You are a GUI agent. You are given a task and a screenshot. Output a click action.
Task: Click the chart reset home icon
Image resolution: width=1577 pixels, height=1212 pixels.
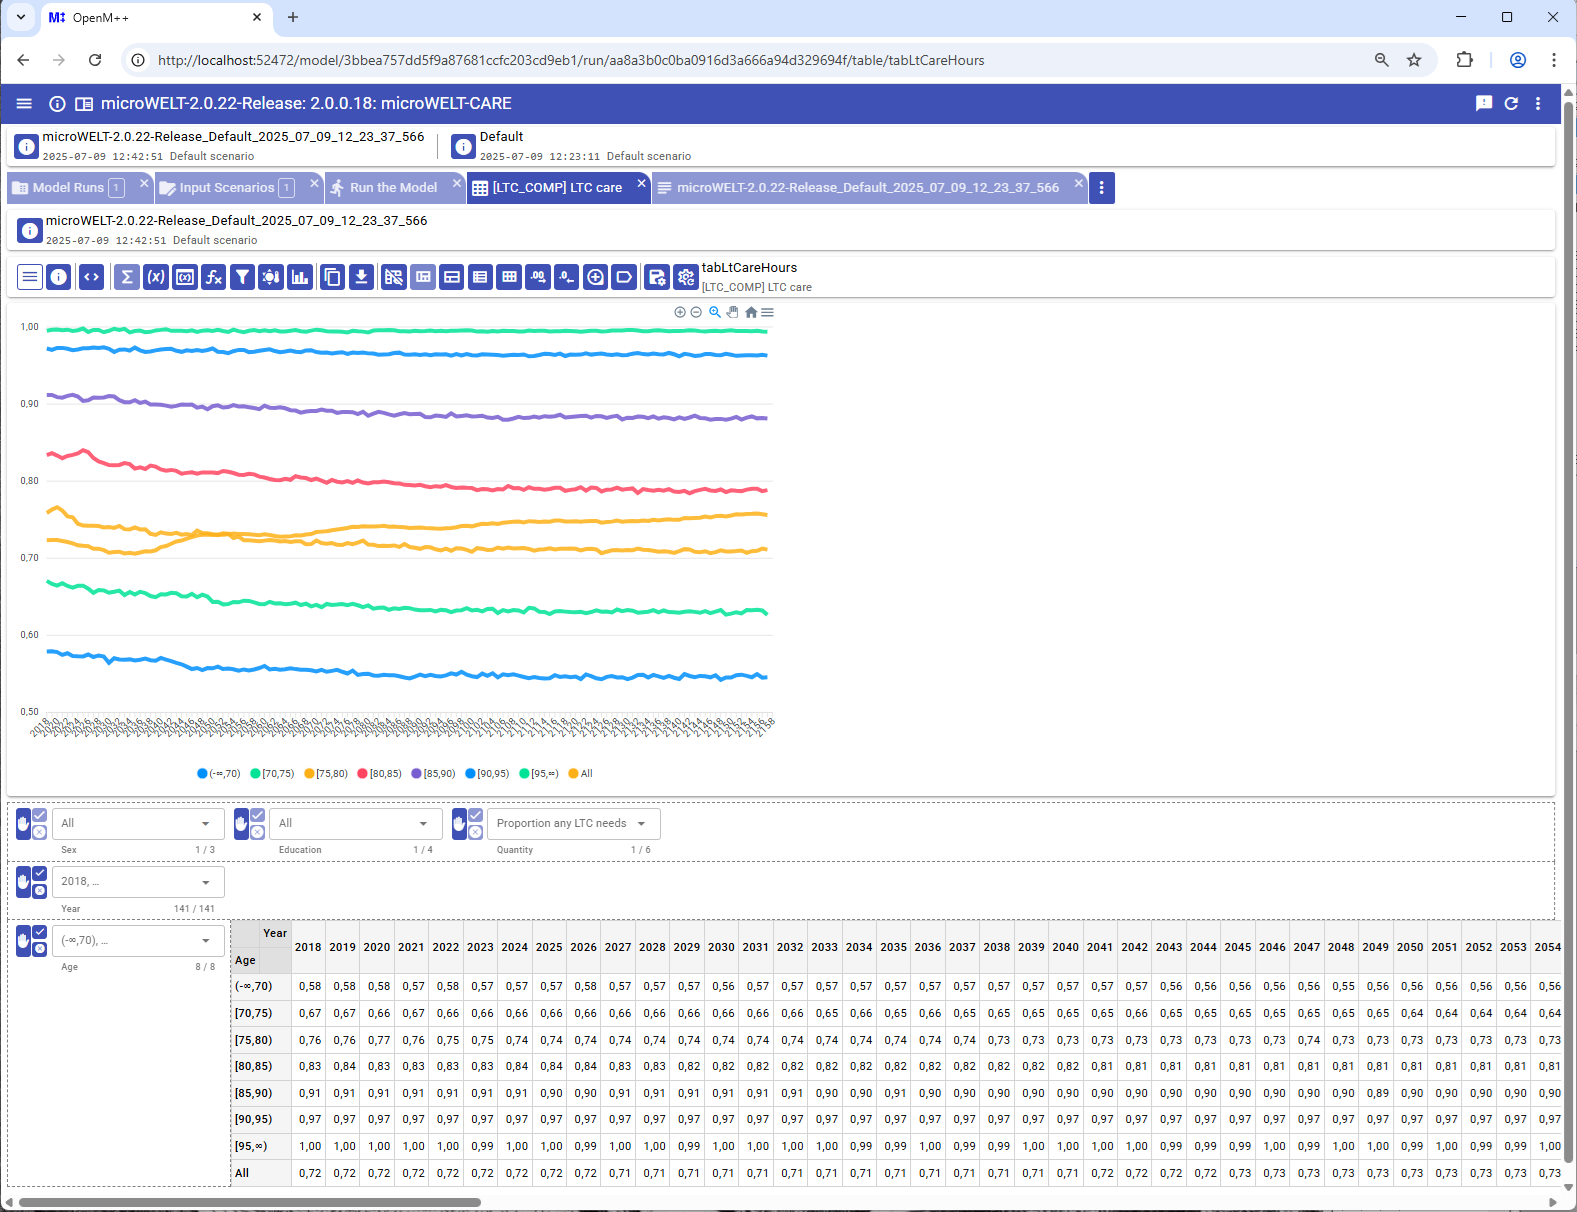tap(751, 312)
